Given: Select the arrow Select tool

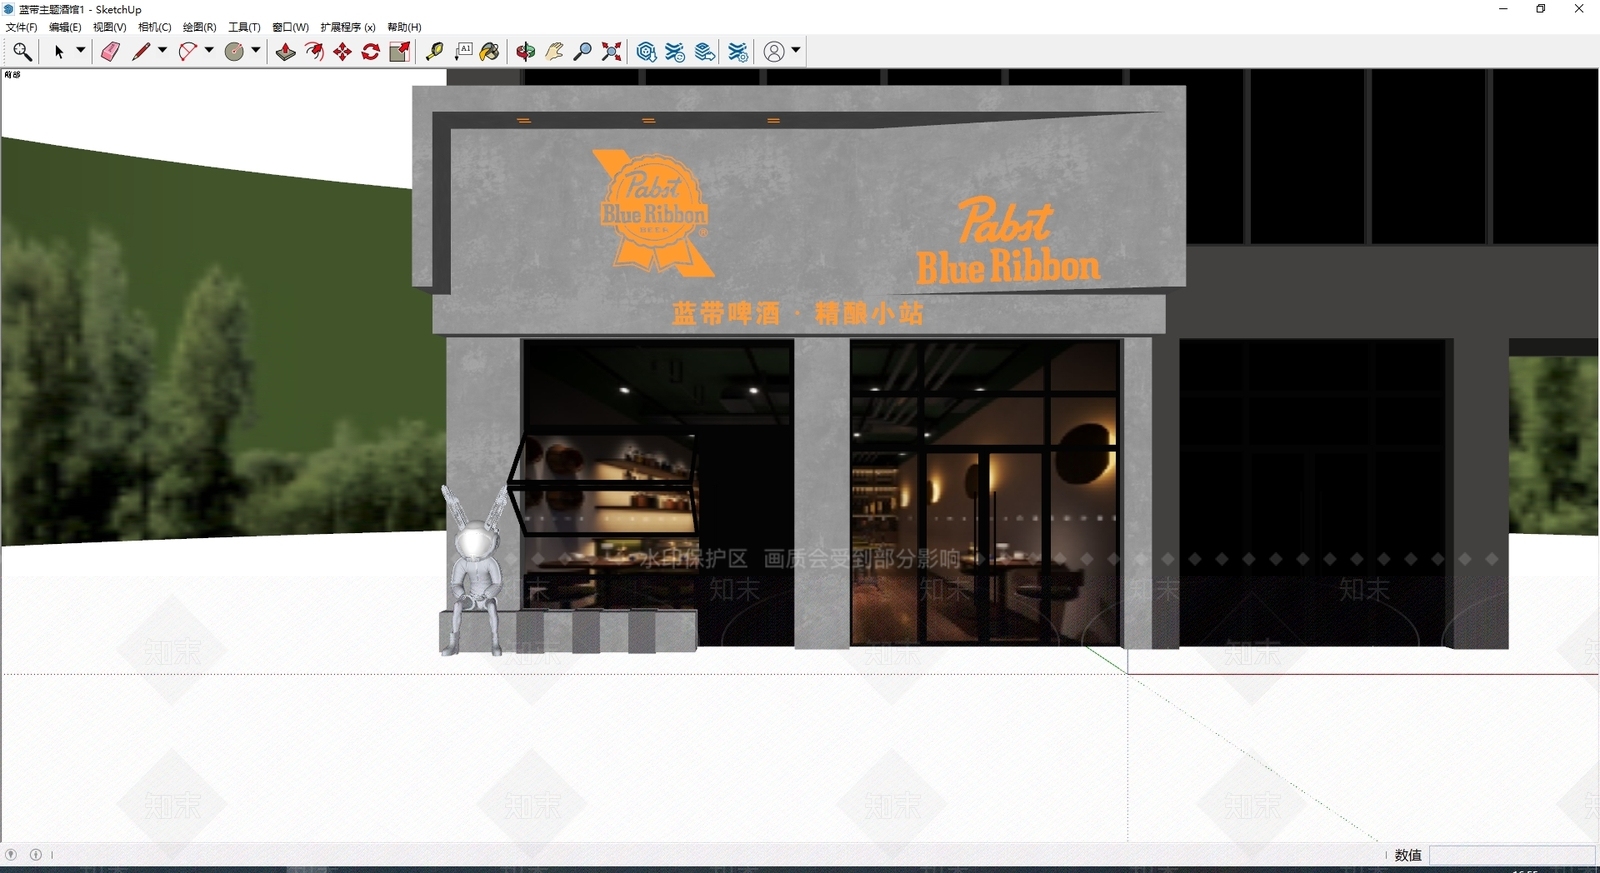Looking at the screenshot, I should coord(59,51).
